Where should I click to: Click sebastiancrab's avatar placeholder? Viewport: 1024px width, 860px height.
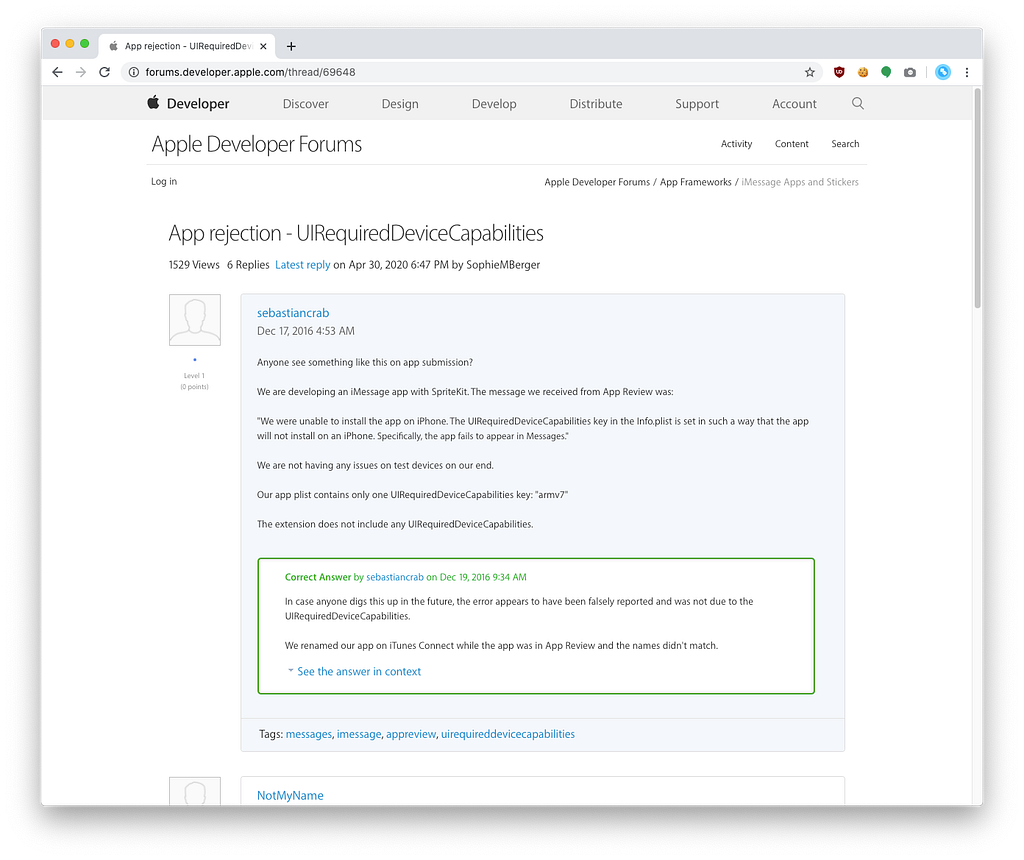point(195,320)
